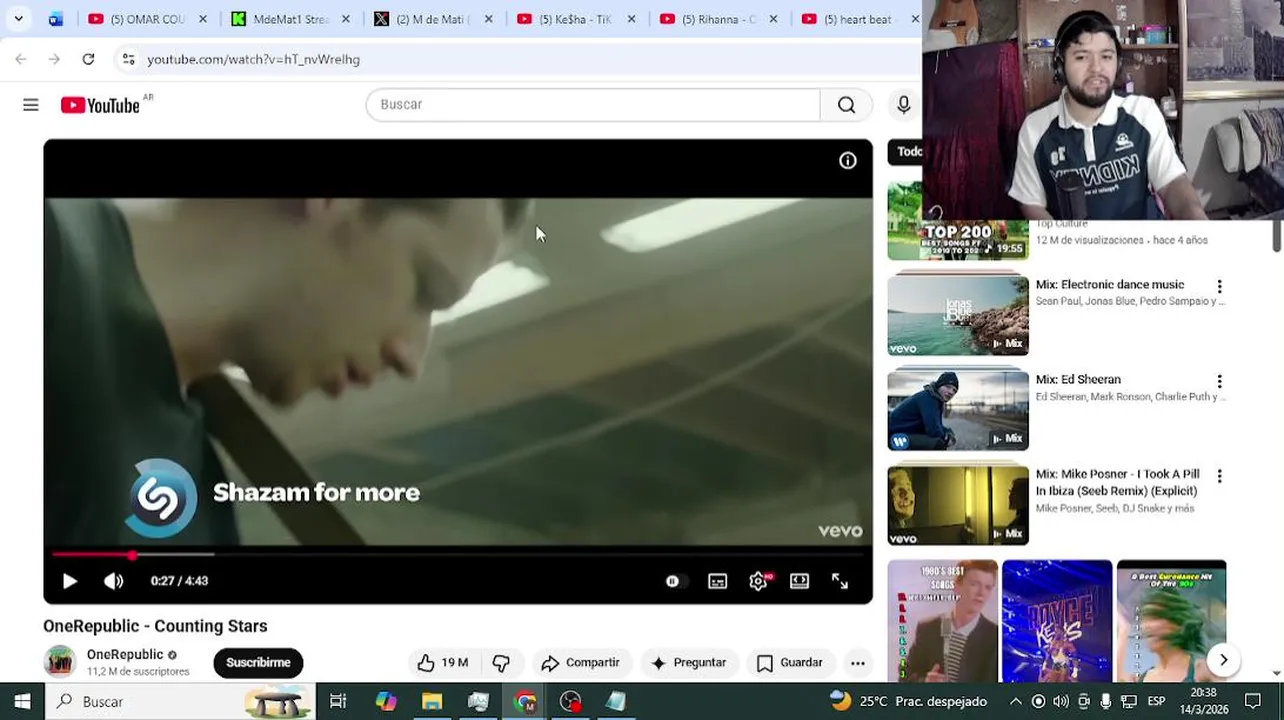This screenshot has height=720, width=1284.
Task: Open the TOP 200 best songs thumbnail
Action: point(958,221)
